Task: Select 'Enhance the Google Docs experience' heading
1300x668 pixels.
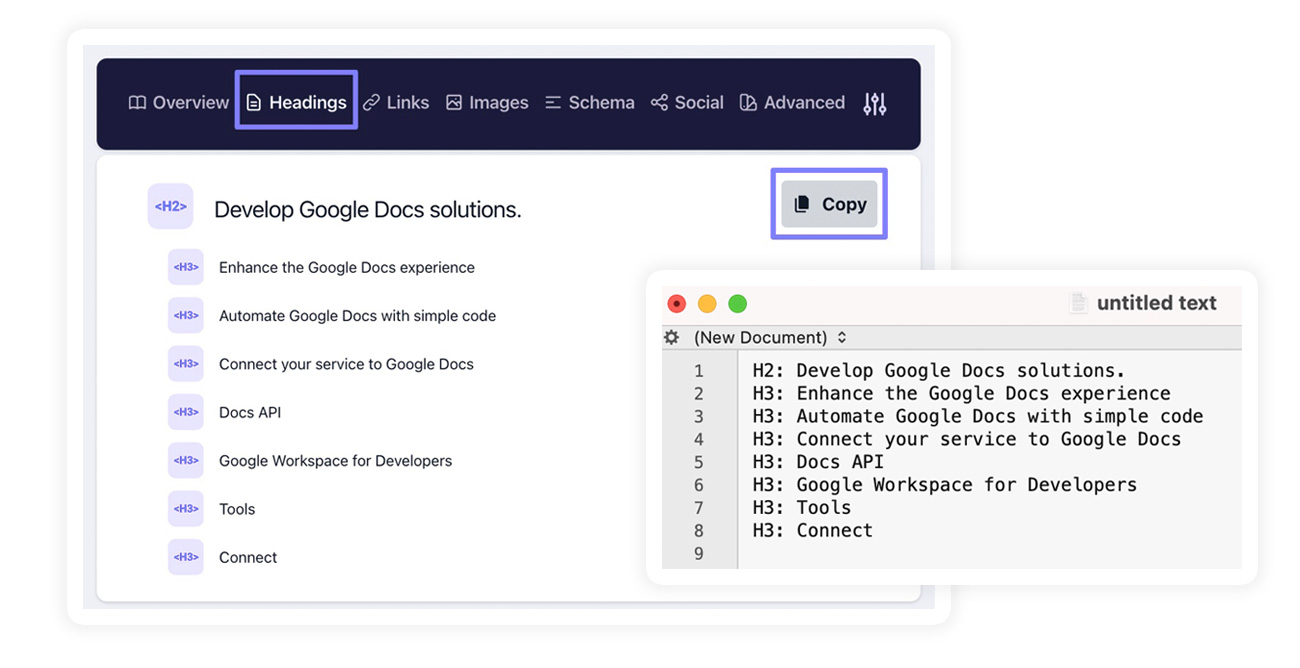Action: pyautogui.click(x=347, y=267)
